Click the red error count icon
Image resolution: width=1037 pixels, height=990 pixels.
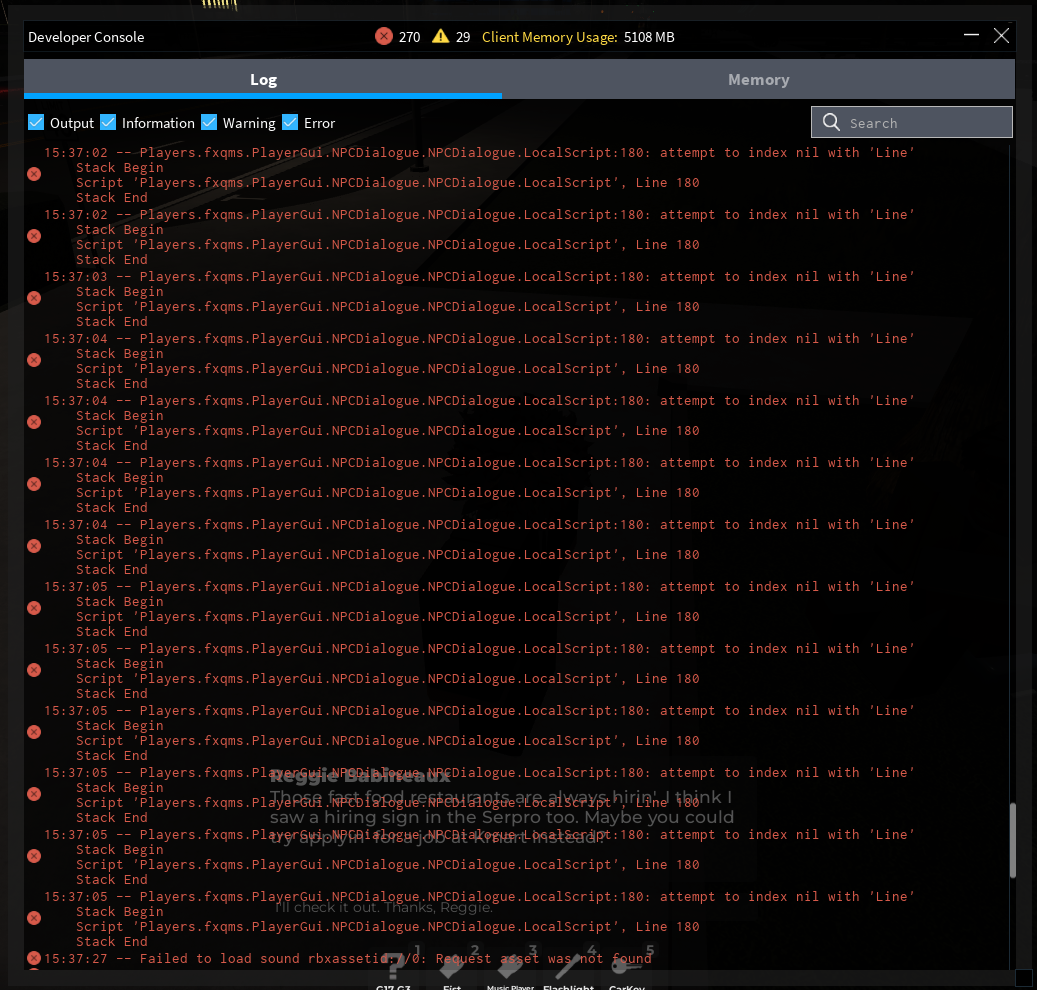(x=383, y=37)
